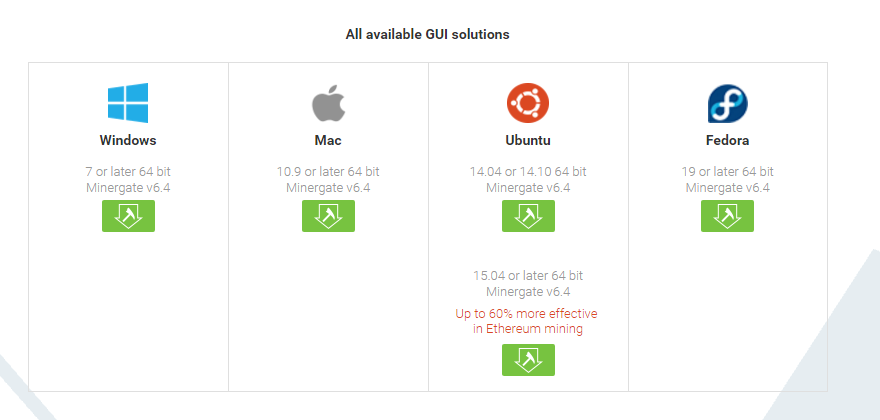The image size is (880, 420).
Task: Download Minergate for Fedora
Action: tap(728, 216)
